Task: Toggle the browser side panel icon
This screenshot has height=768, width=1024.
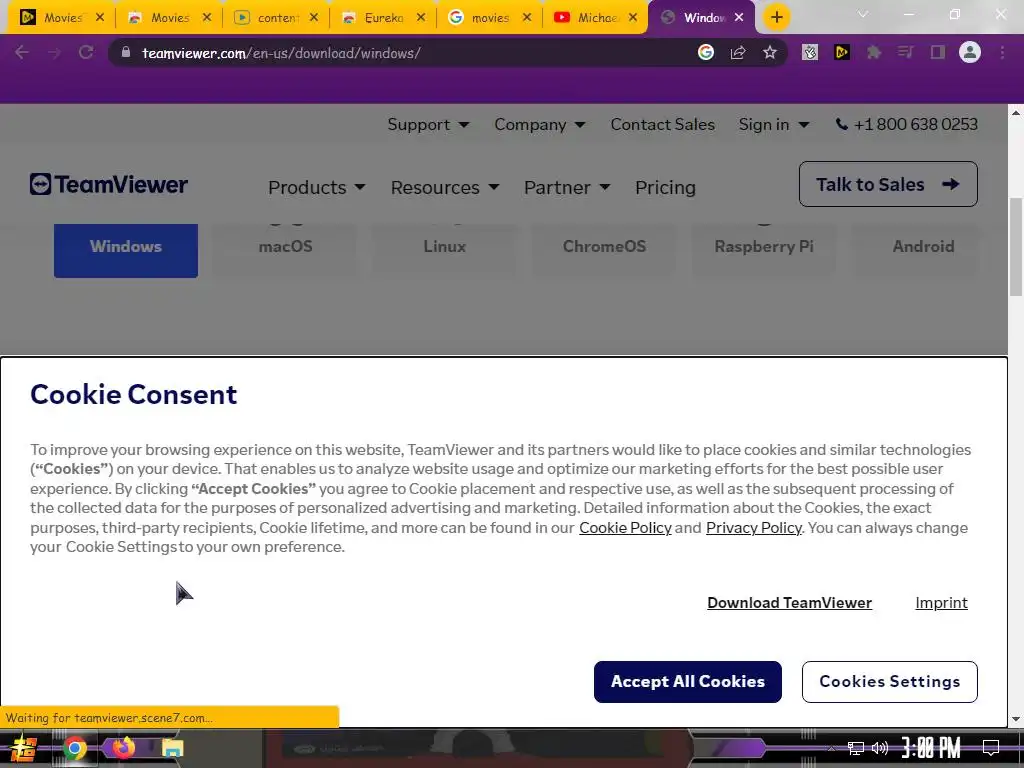Action: [937, 52]
